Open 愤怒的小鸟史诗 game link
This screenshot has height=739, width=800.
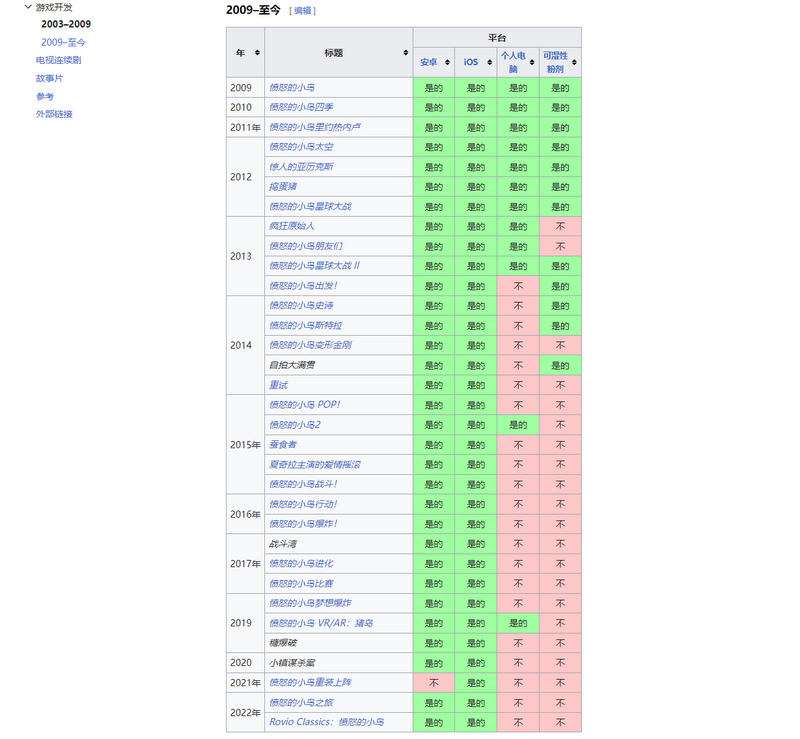(x=301, y=306)
